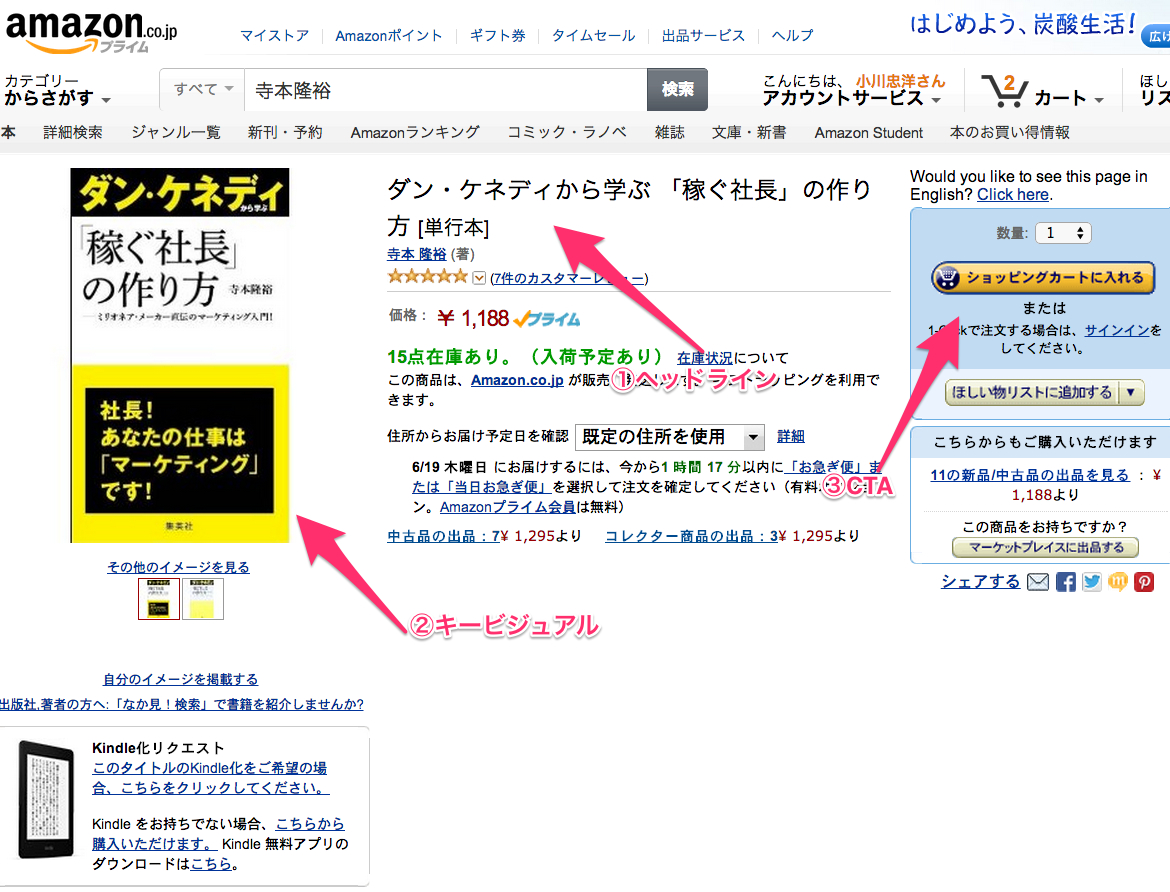The height and width of the screenshot is (892, 1170).
Task: Click the Amazon.co.jp logo
Action: coord(90,28)
